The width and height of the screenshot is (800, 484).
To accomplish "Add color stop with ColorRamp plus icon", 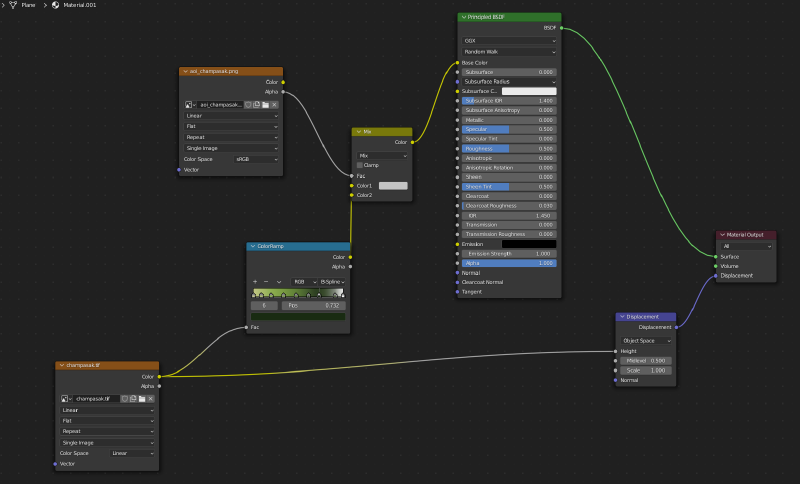I will (x=255, y=282).
